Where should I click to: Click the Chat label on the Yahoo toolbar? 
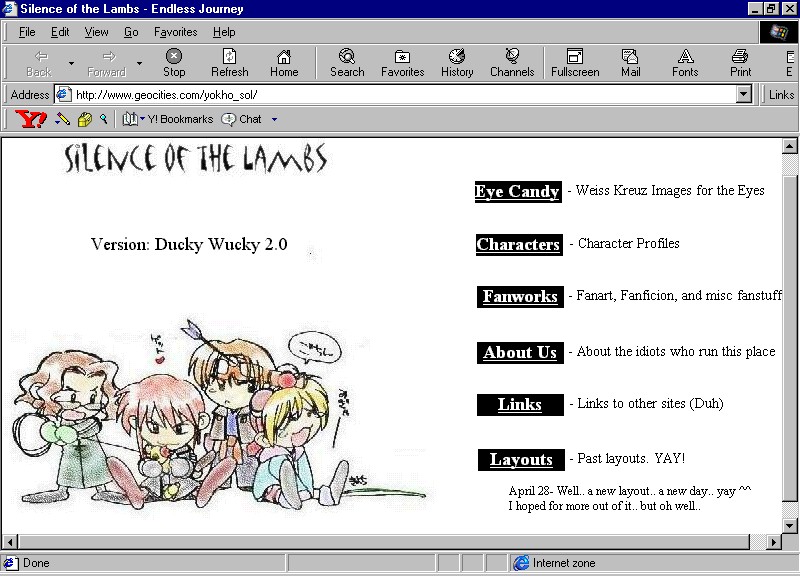point(250,119)
